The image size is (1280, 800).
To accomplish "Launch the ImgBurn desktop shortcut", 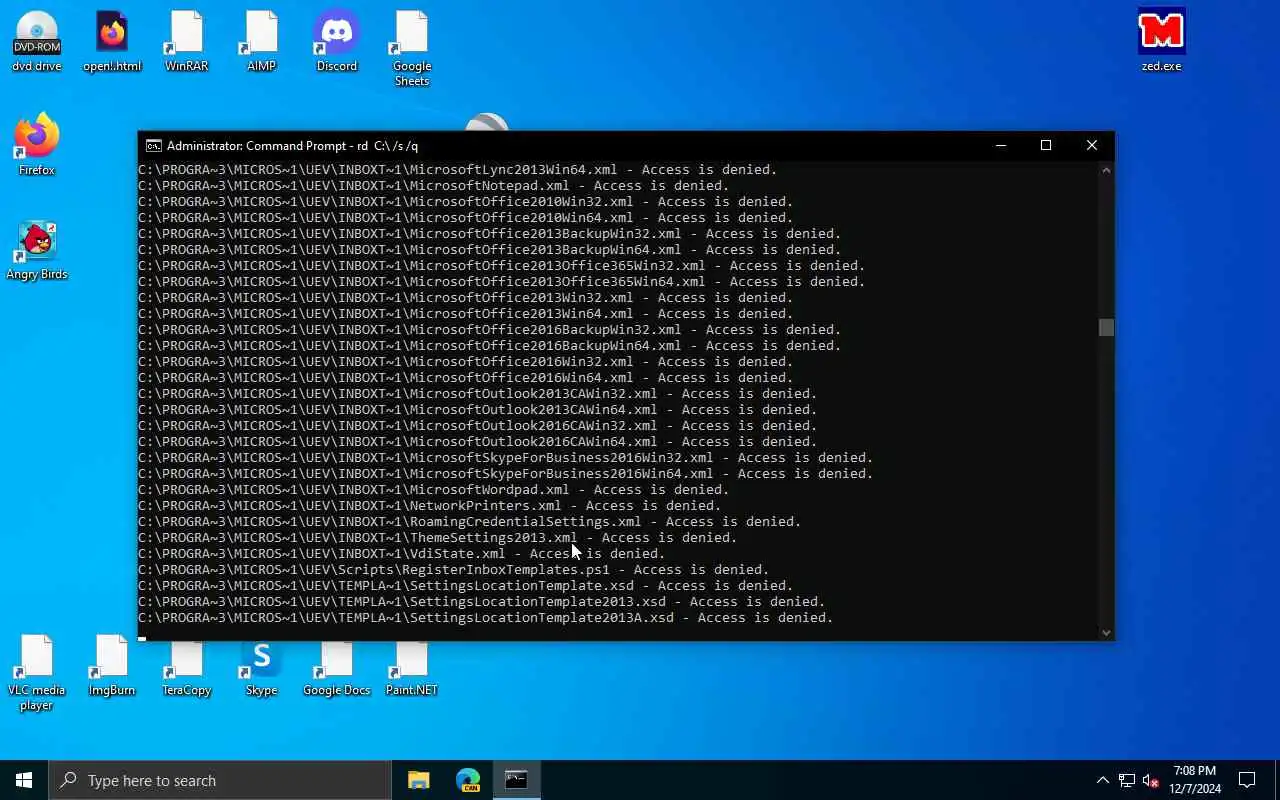I will [x=112, y=666].
